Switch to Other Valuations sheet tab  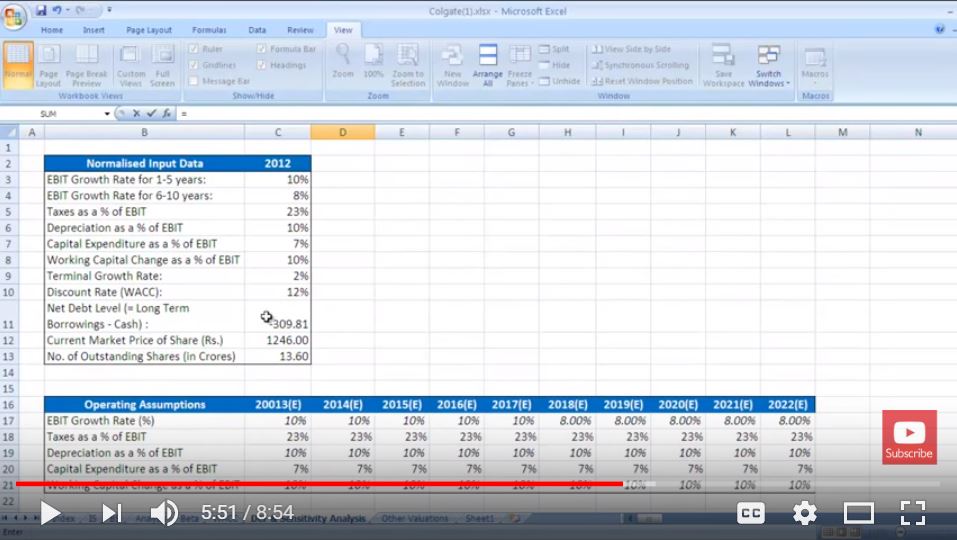pos(414,519)
